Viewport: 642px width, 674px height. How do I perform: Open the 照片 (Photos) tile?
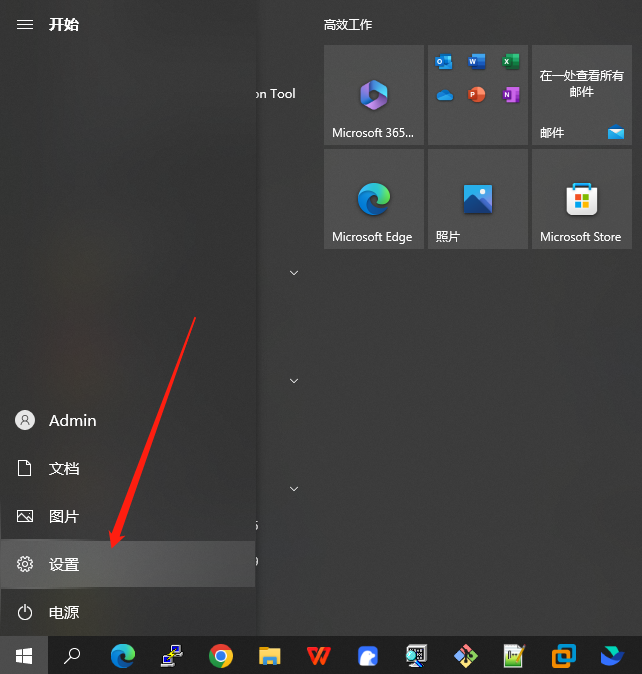coord(477,199)
